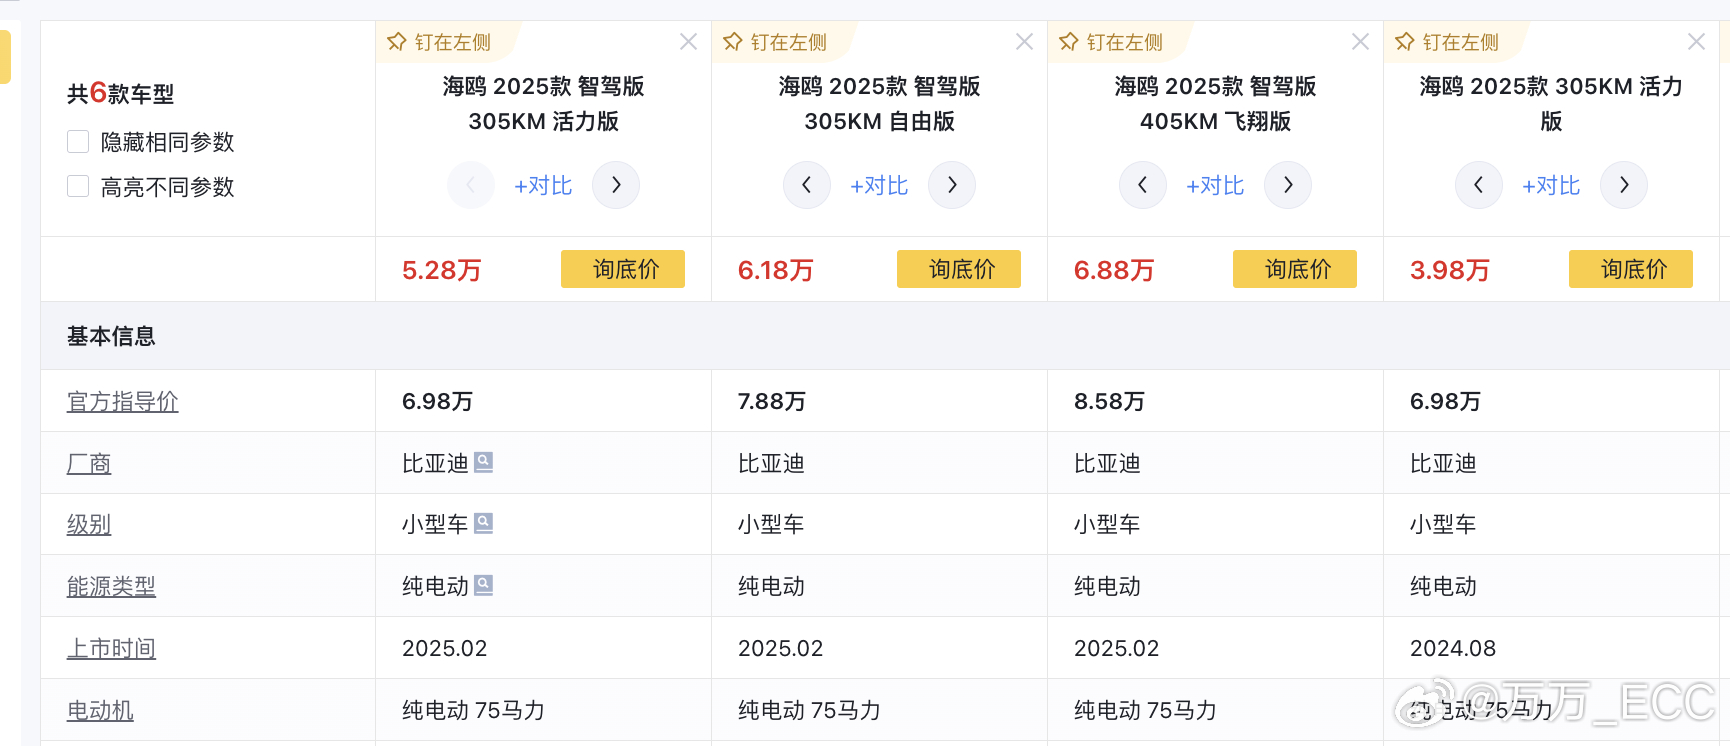This screenshot has width=1730, height=746.
Task: Move the 飞翔版 column right
Action: 1288,185
